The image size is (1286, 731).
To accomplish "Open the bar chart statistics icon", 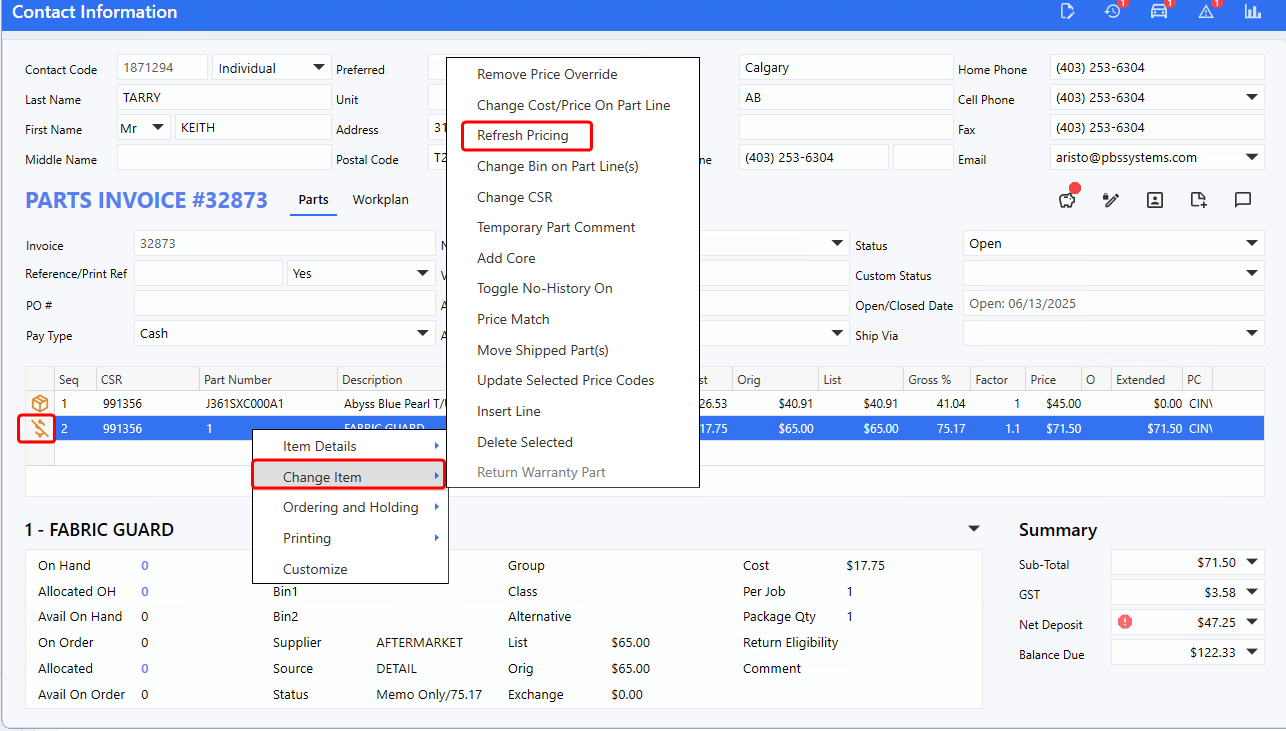I will click(1252, 11).
